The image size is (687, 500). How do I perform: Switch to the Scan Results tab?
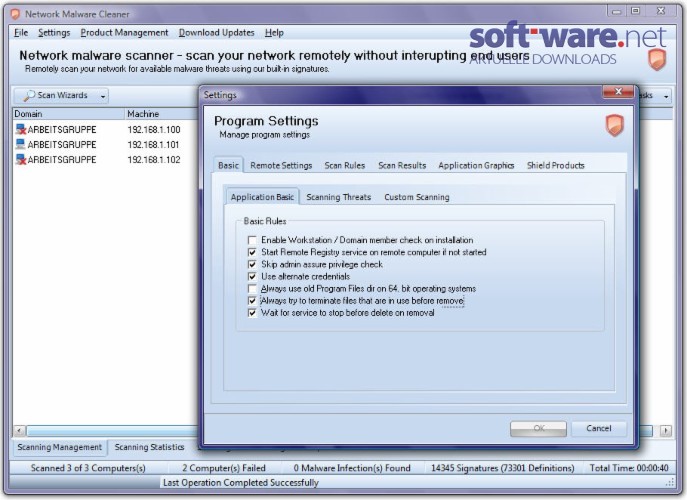click(x=402, y=166)
